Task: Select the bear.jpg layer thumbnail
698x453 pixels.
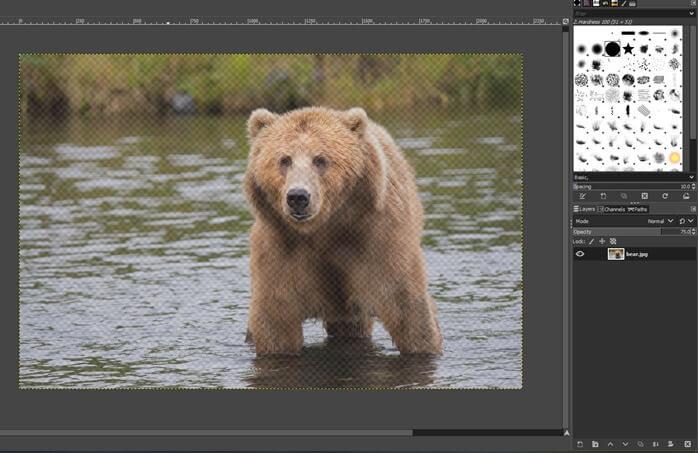Action: (x=616, y=254)
